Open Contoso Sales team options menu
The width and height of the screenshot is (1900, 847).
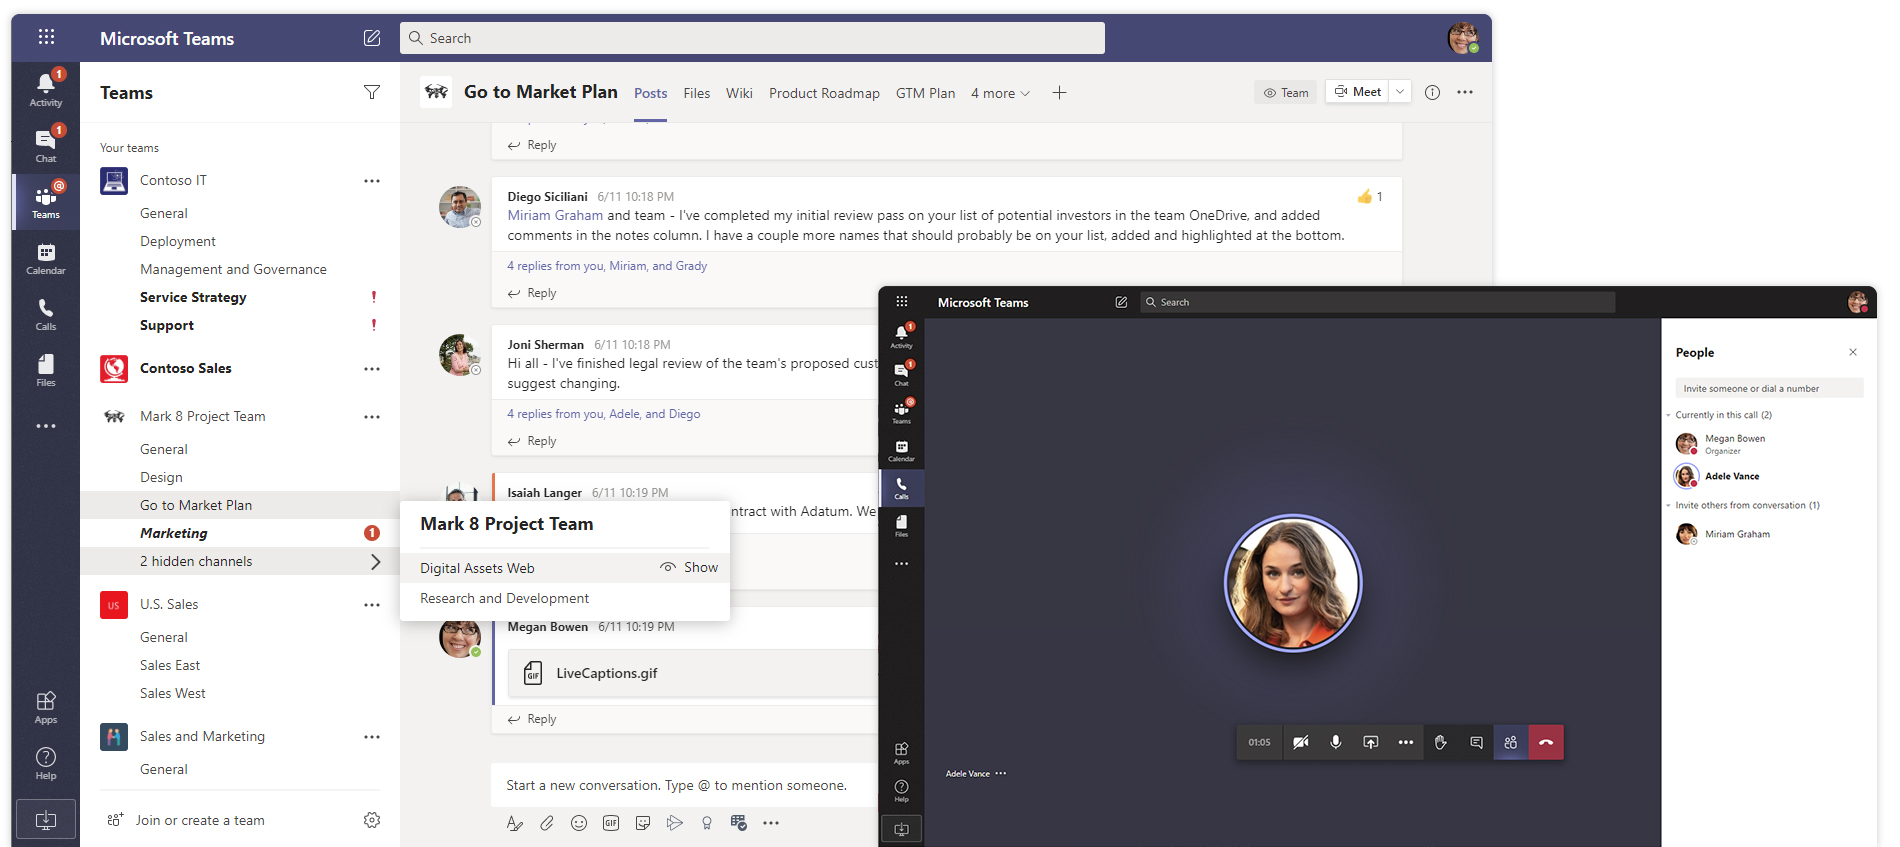(x=372, y=369)
